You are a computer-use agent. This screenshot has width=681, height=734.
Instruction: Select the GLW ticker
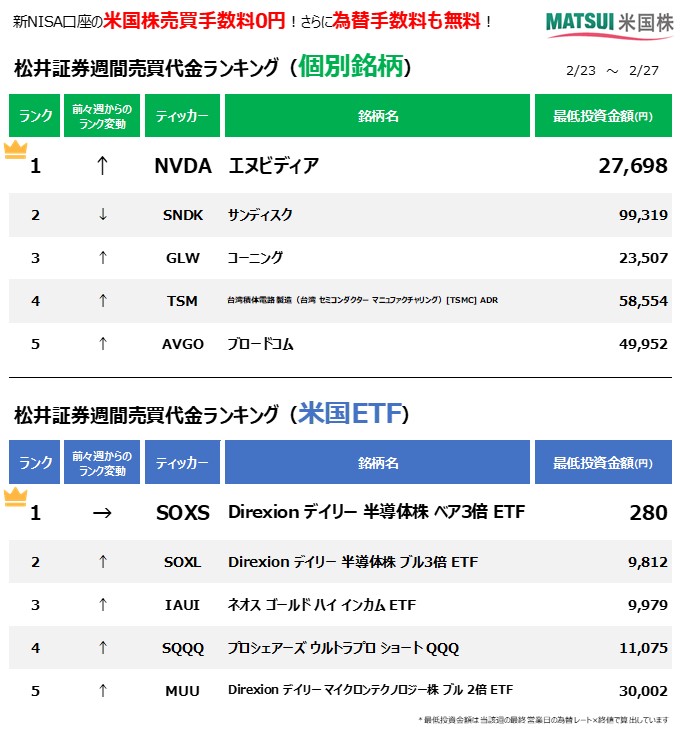point(183,258)
